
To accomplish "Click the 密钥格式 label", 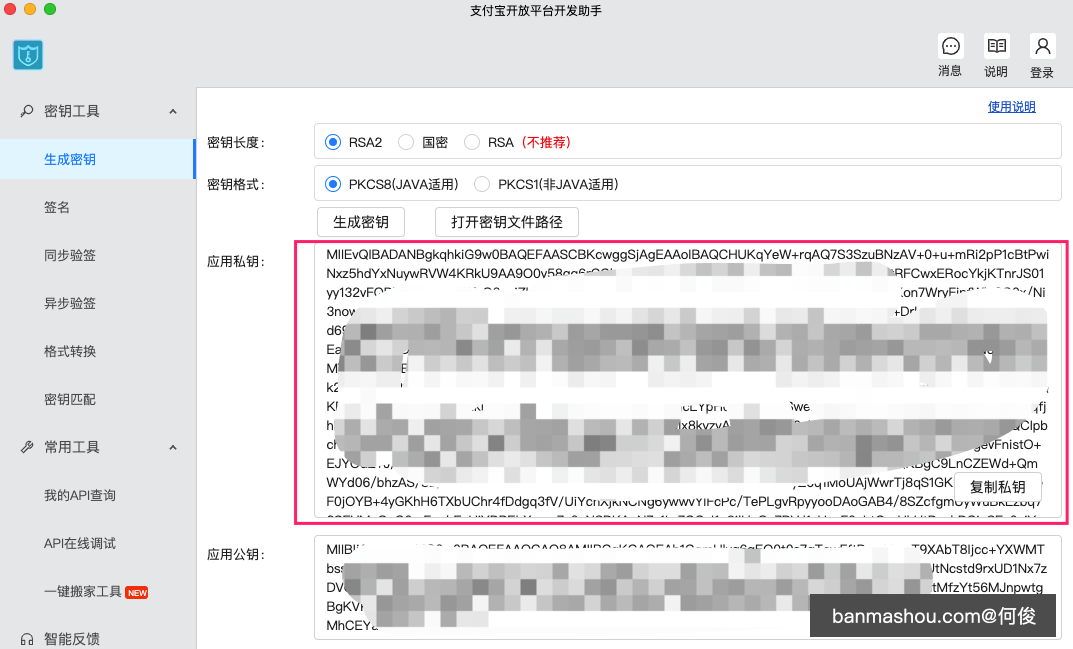I will point(236,184).
